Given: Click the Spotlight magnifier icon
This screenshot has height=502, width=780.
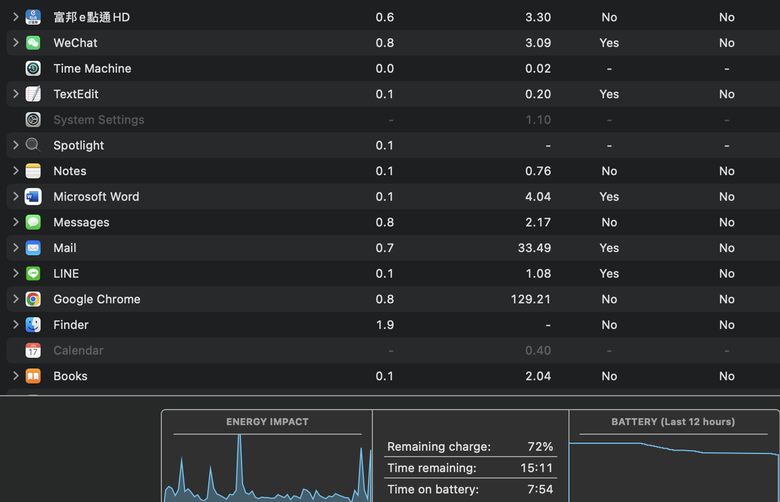Looking at the screenshot, I should (33, 145).
